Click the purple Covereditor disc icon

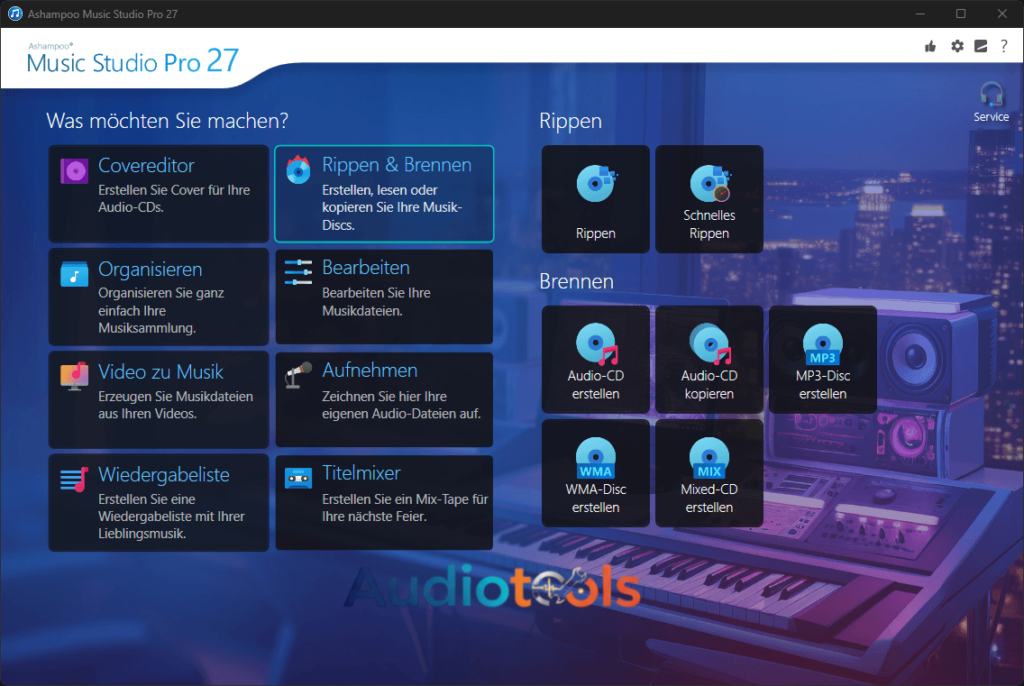pyautogui.click(x=74, y=171)
